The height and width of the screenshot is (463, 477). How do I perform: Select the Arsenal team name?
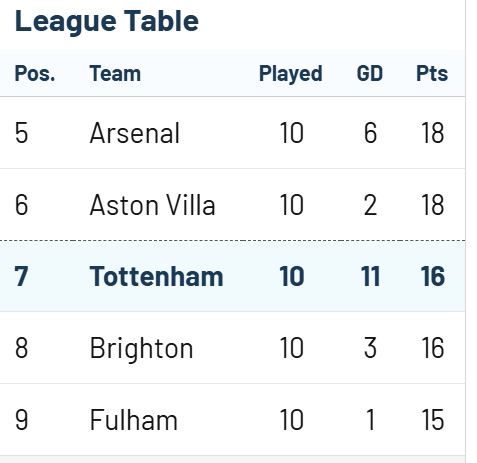(135, 133)
